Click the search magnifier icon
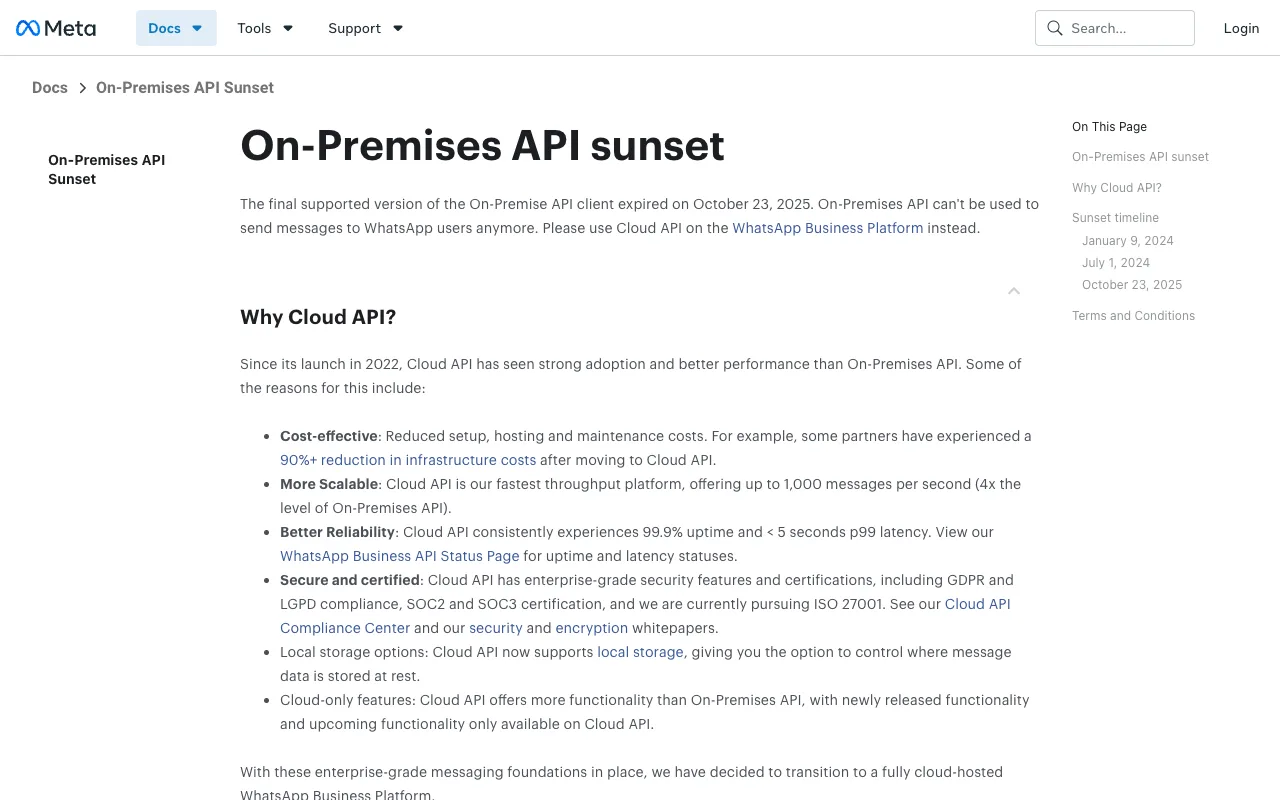Screen dimensions: 1280x800 click(1054, 28)
